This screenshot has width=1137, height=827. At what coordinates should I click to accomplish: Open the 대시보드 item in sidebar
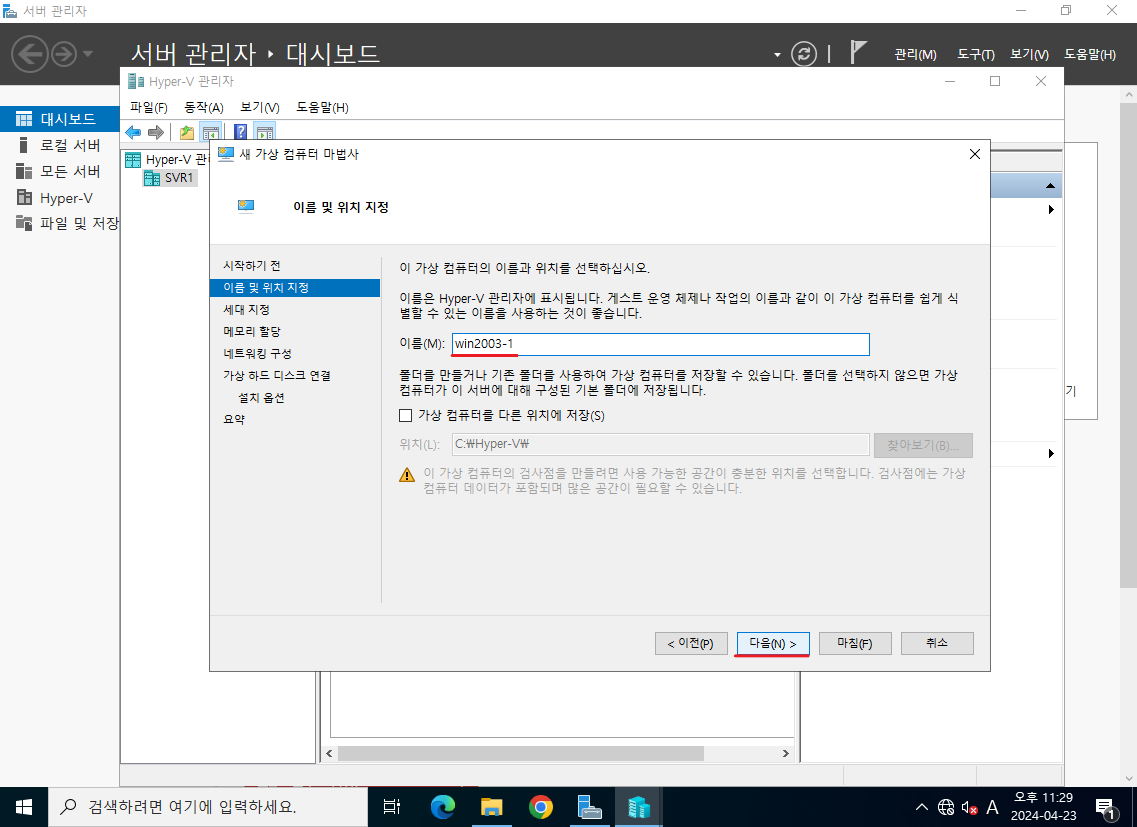point(59,119)
